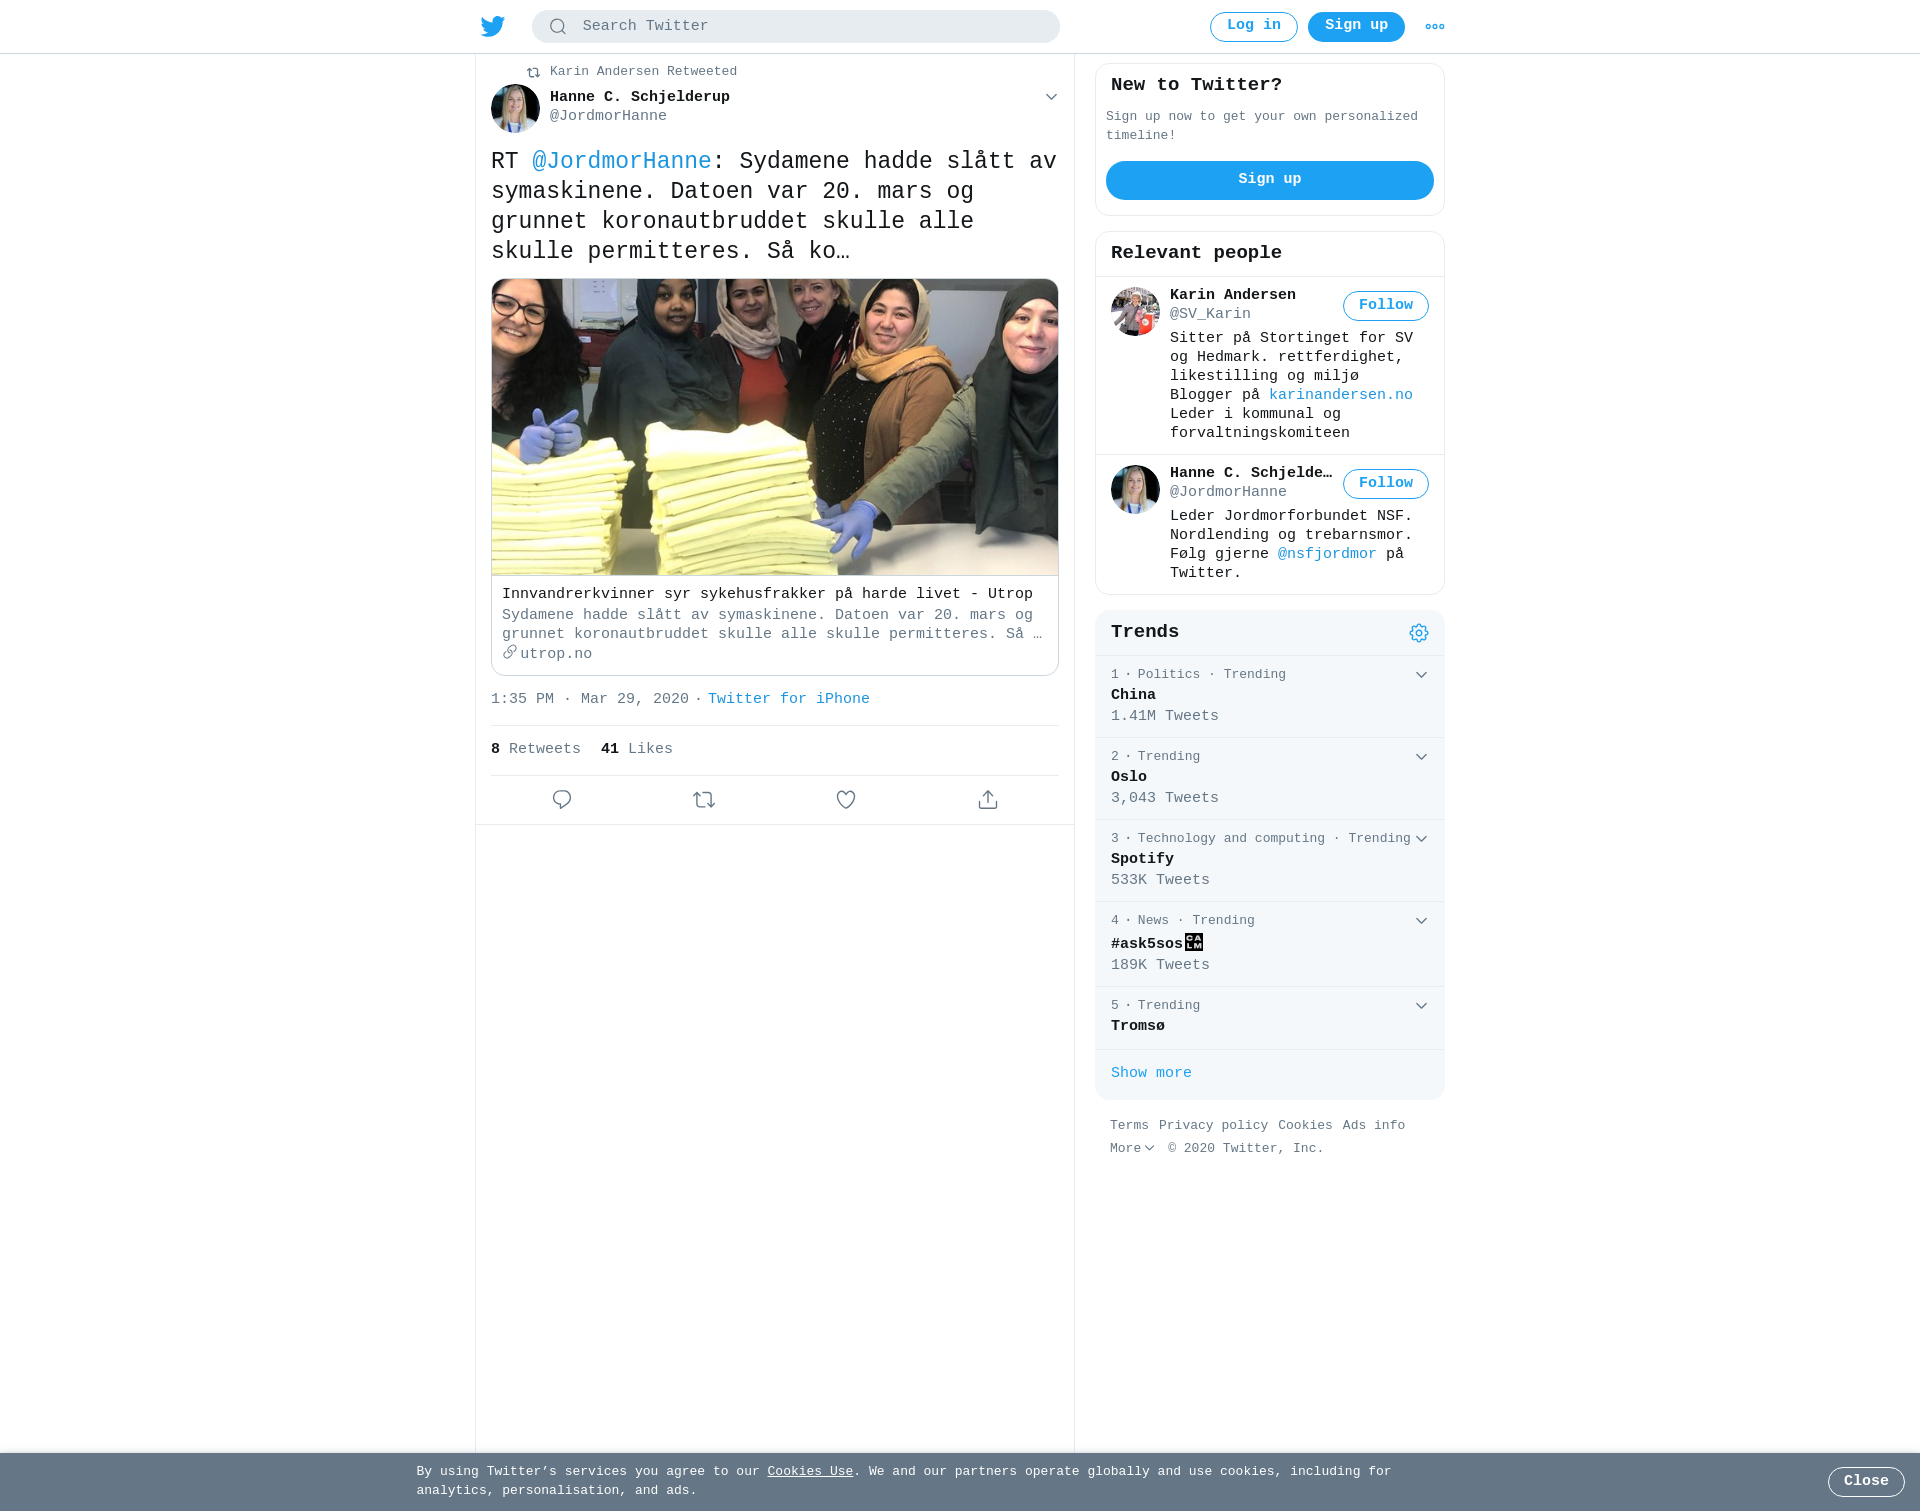Expand options for the China trend
The image size is (1920, 1511).
point(1421,675)
